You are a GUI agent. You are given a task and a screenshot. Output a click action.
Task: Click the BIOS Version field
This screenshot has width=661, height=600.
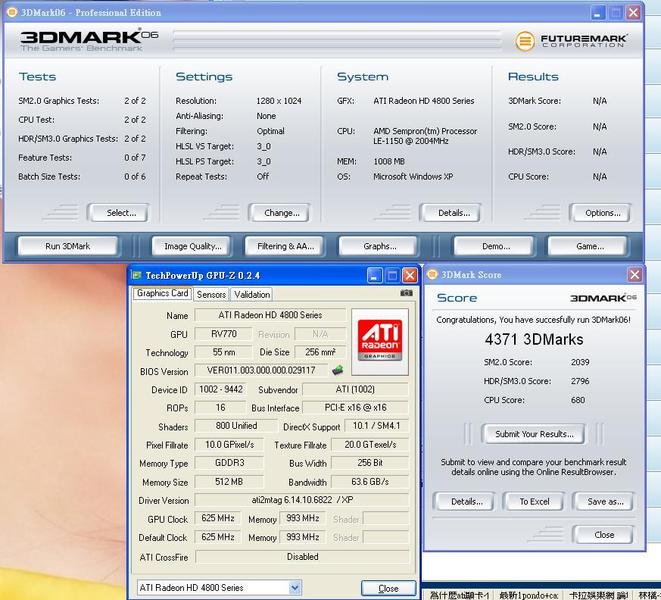261,371
